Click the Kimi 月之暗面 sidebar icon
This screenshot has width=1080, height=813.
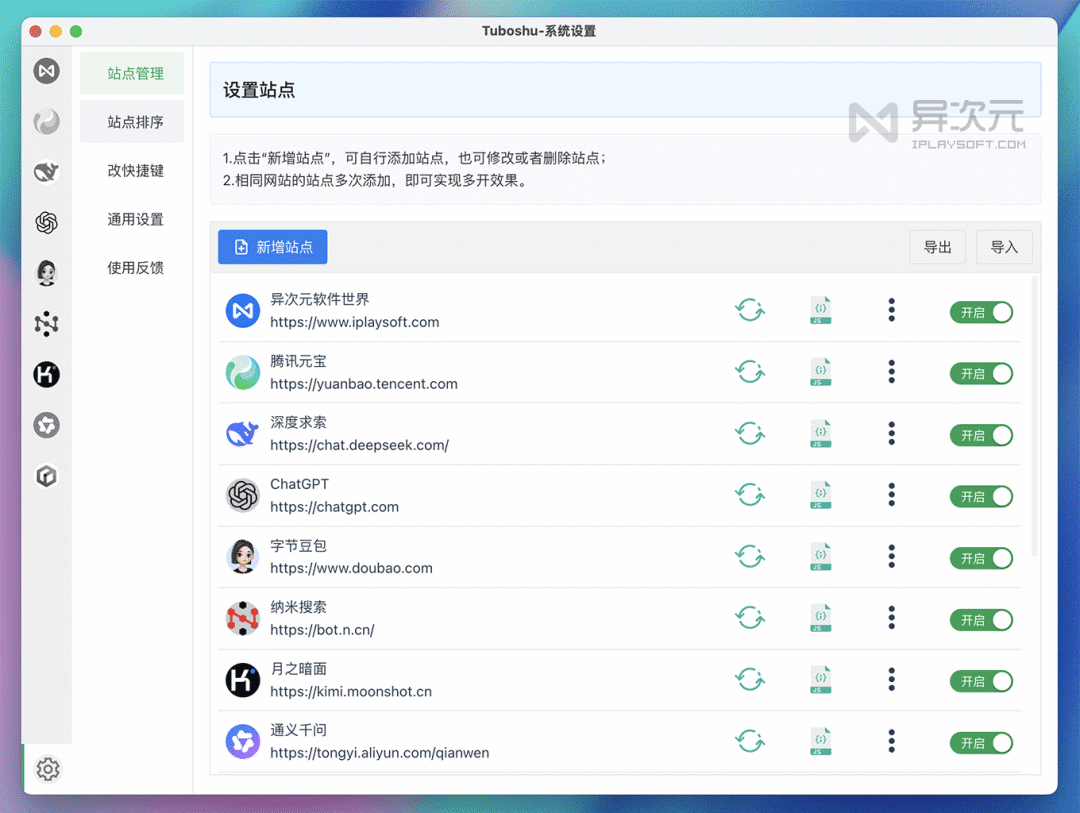[x=46, y=375]
